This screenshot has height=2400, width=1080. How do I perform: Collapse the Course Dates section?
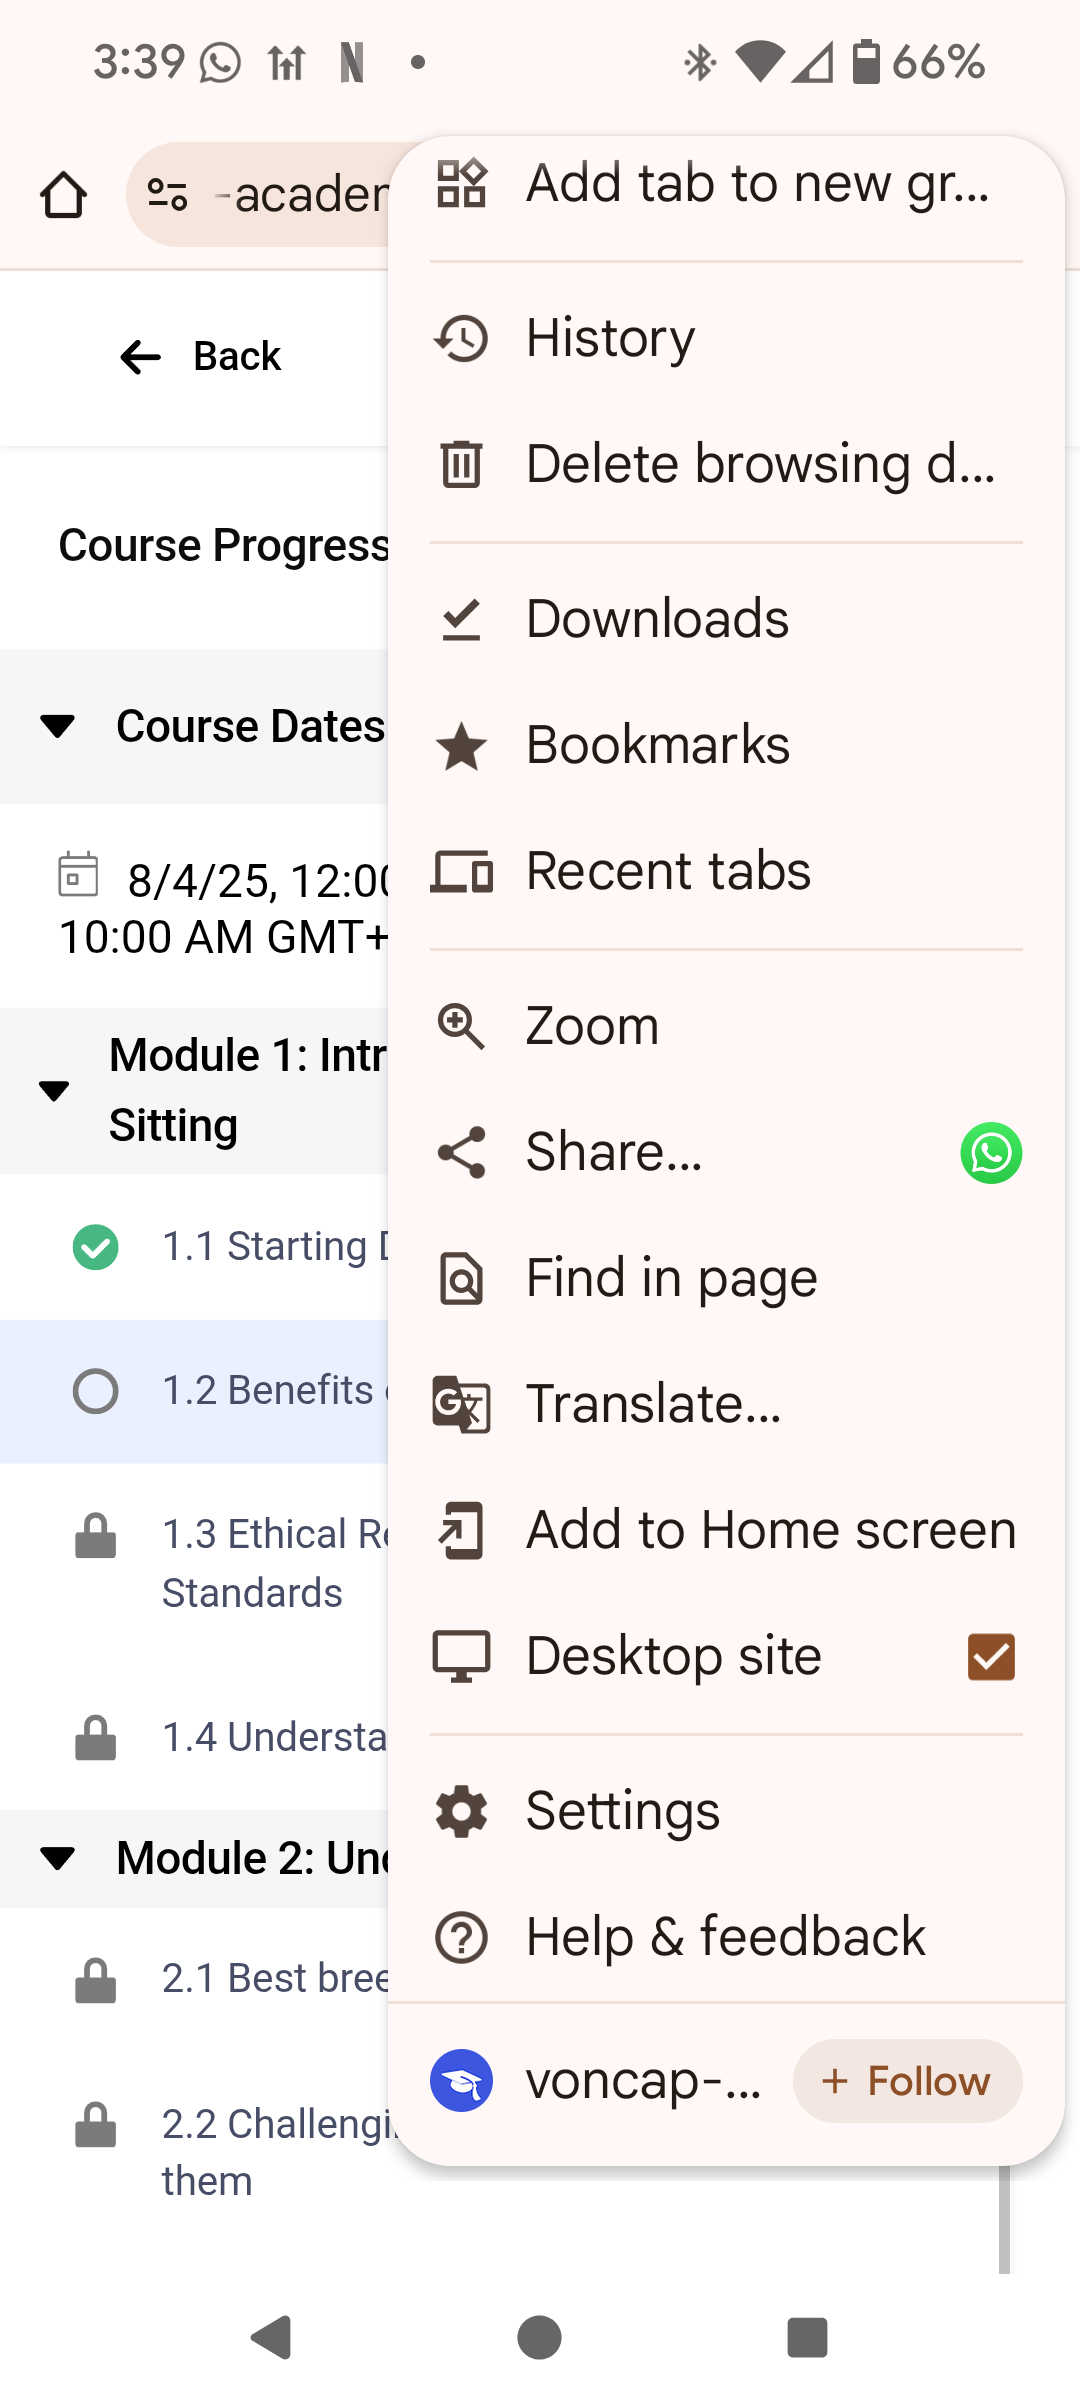click(58, 727)
